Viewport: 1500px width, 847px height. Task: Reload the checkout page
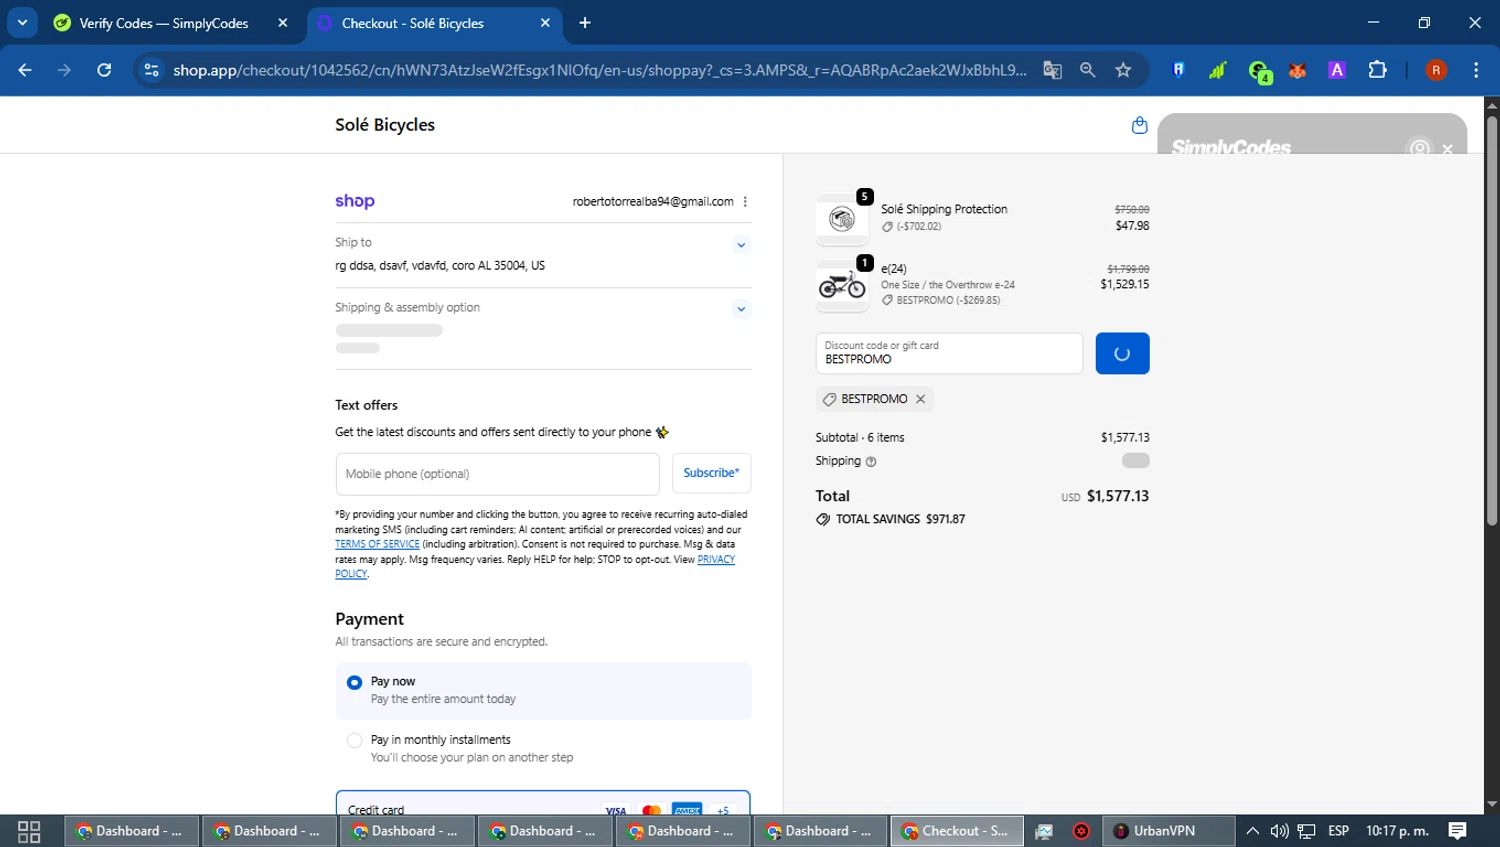coord(104,70)
